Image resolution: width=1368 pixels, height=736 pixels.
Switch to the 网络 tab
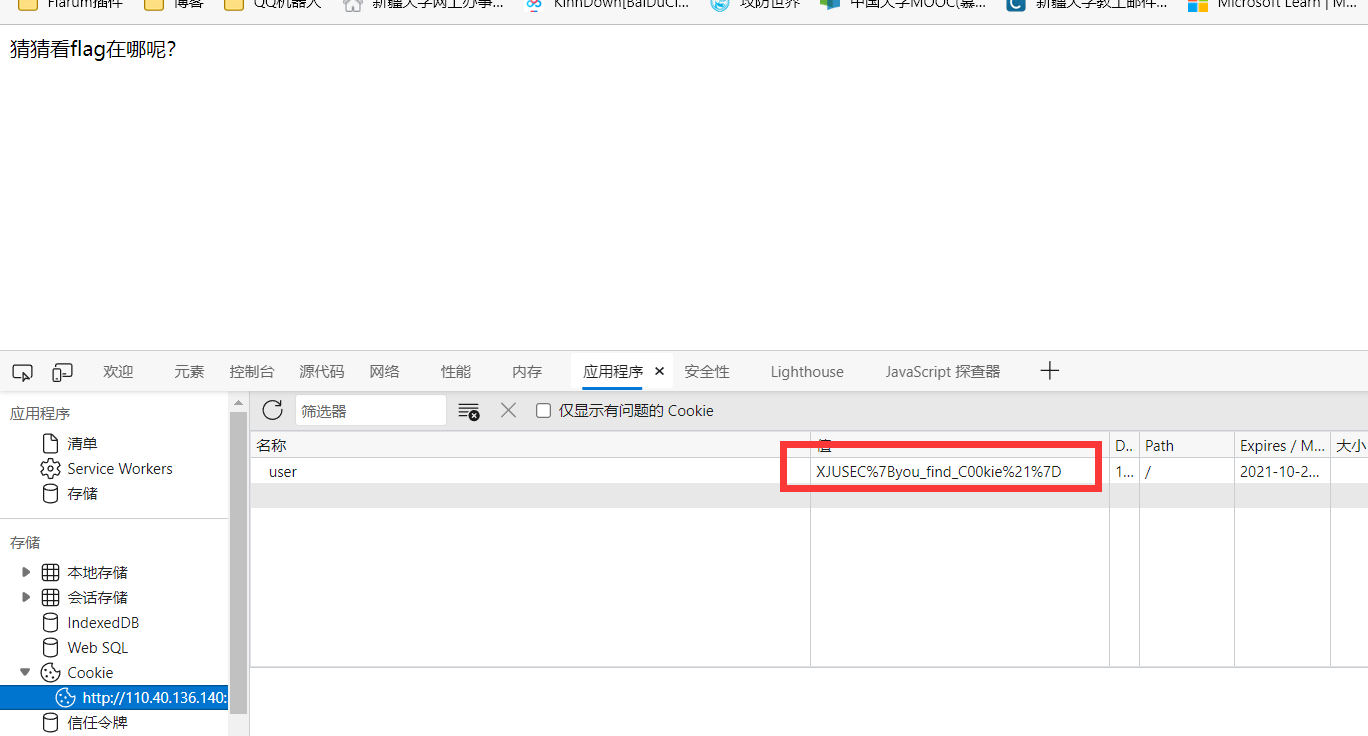click(x=384, y=372)
